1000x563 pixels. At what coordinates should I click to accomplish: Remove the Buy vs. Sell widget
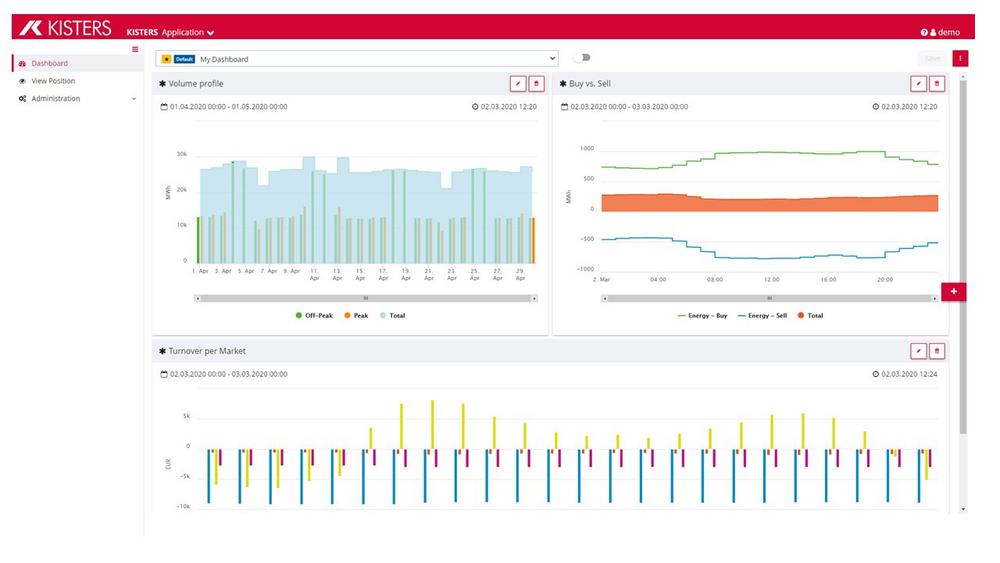936,84
